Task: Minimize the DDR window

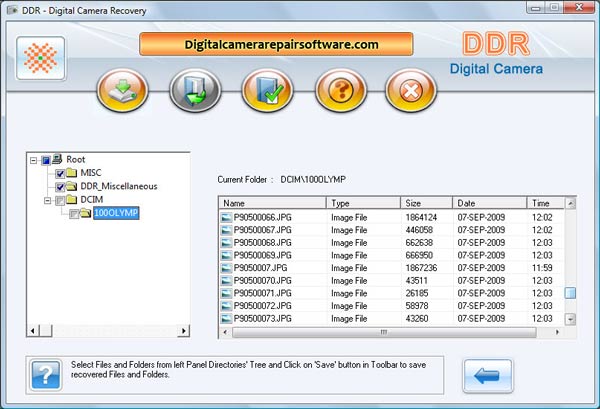Action: [536, 8]
